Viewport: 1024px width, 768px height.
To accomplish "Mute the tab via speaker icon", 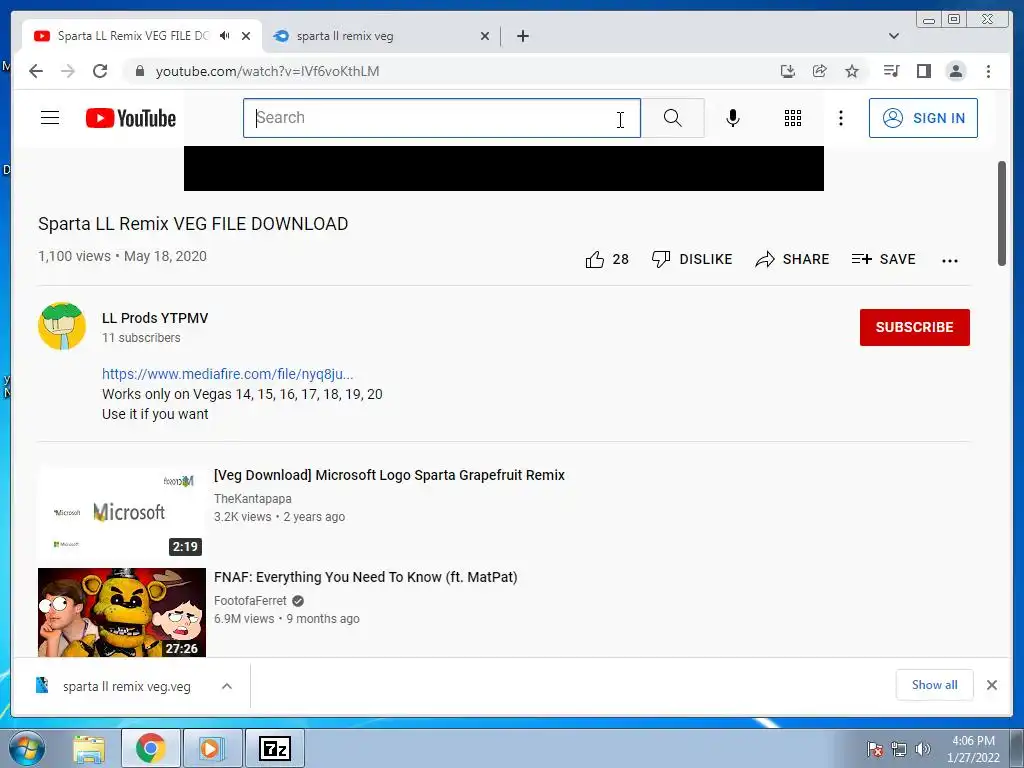I will [225, 36].
